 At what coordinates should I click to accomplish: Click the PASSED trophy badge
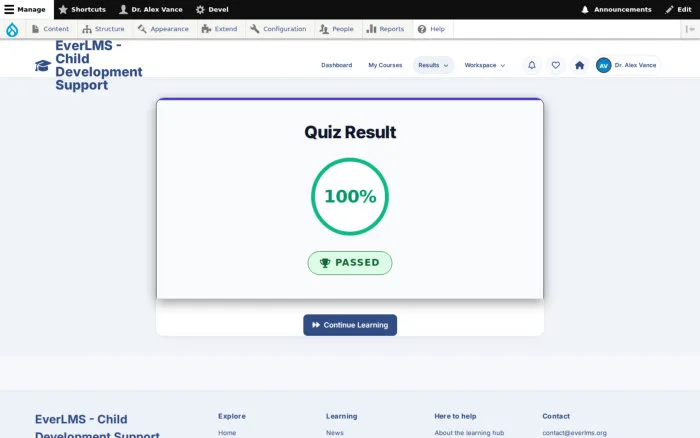pos(350,263)
